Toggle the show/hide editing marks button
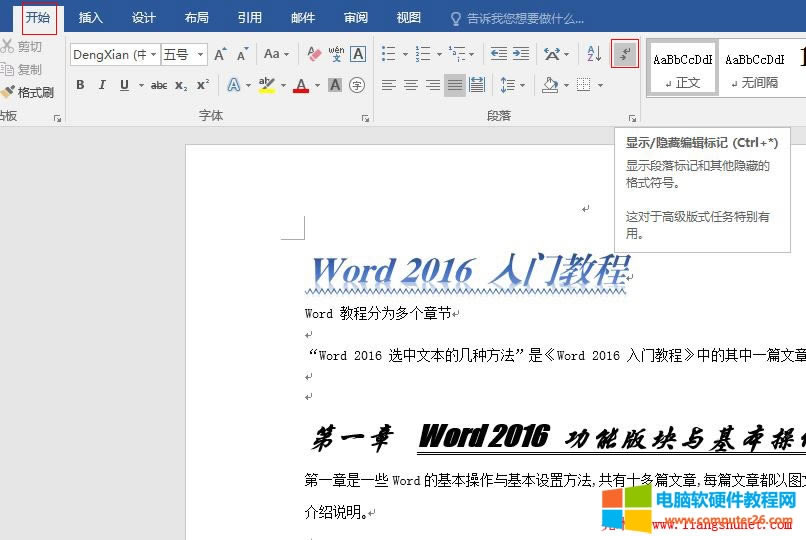The height and width of the screenshot is (540, 806). tap(625, 54)
